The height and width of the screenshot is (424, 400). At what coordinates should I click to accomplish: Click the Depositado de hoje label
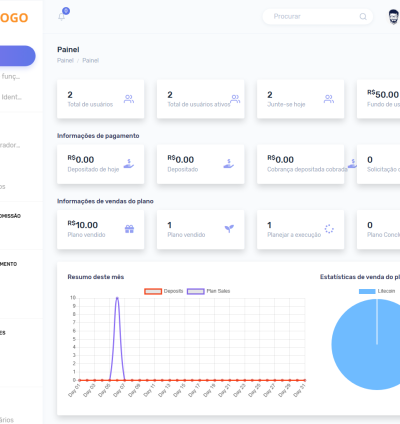tap(93, 169)
